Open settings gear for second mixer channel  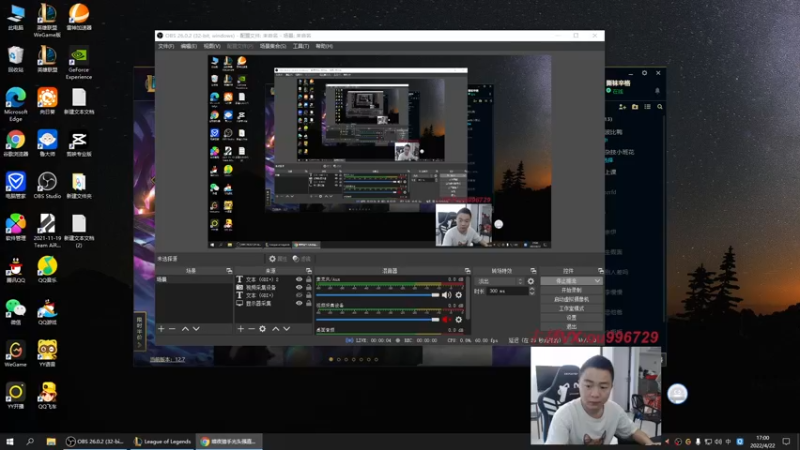coord(459,319)
